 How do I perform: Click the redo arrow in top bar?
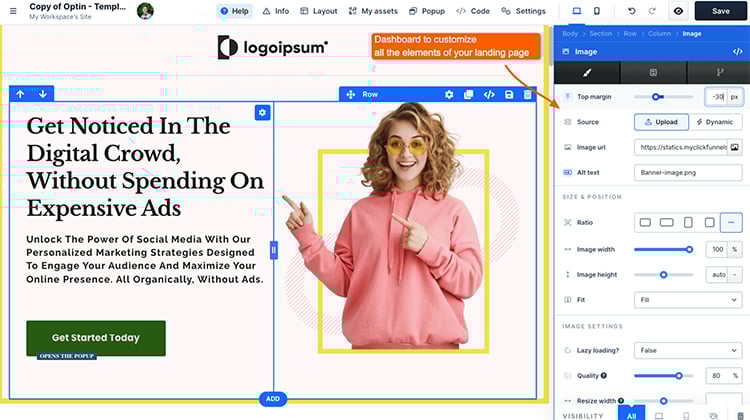(x=652, y=11)
